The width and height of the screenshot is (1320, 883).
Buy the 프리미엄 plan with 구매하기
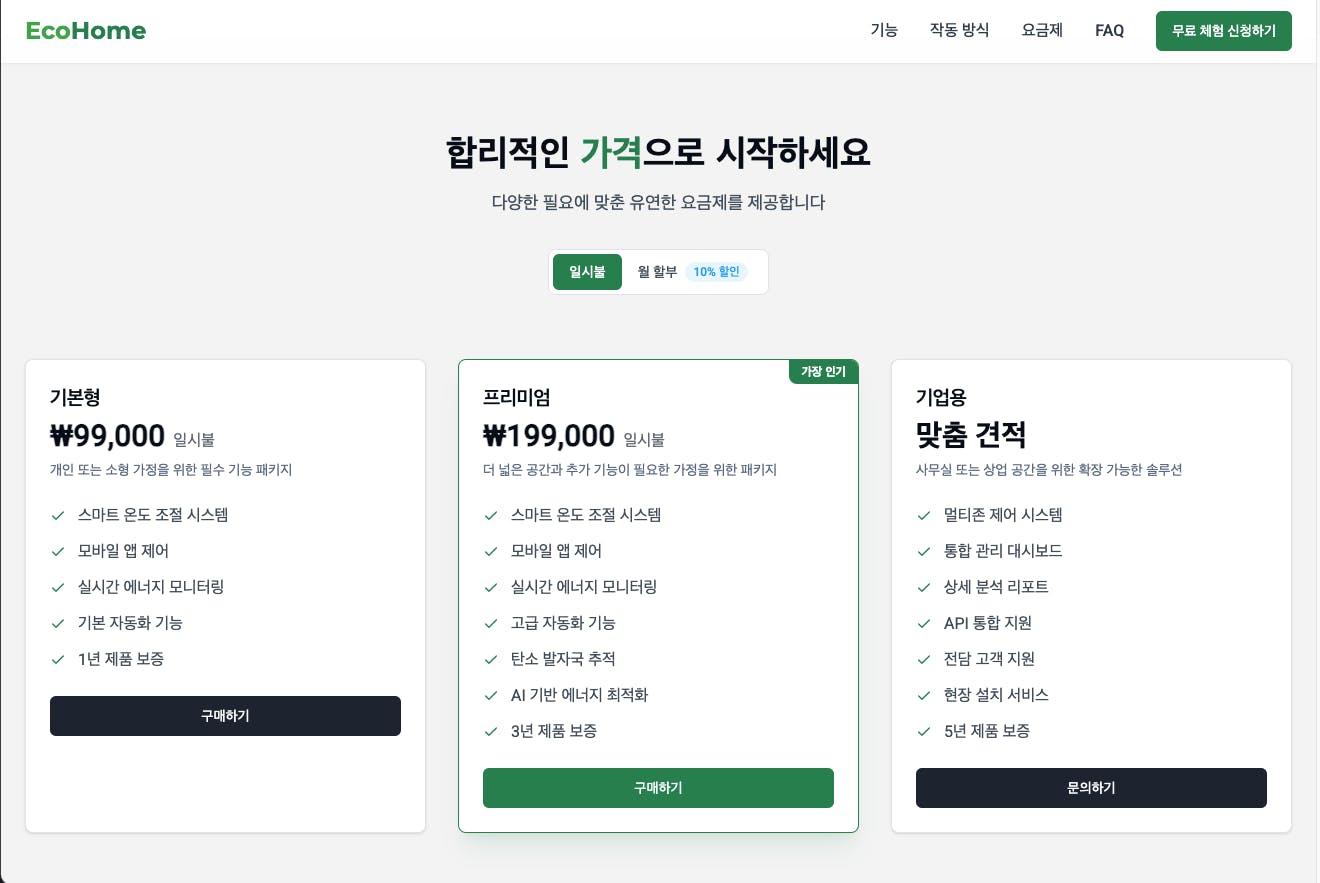pos(658,788)
